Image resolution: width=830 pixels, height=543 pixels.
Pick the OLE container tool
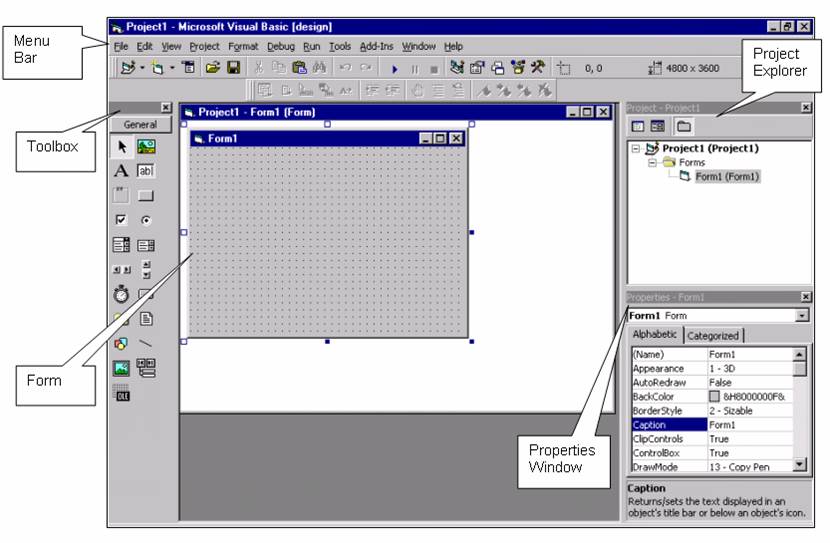[x=122, y=393]
